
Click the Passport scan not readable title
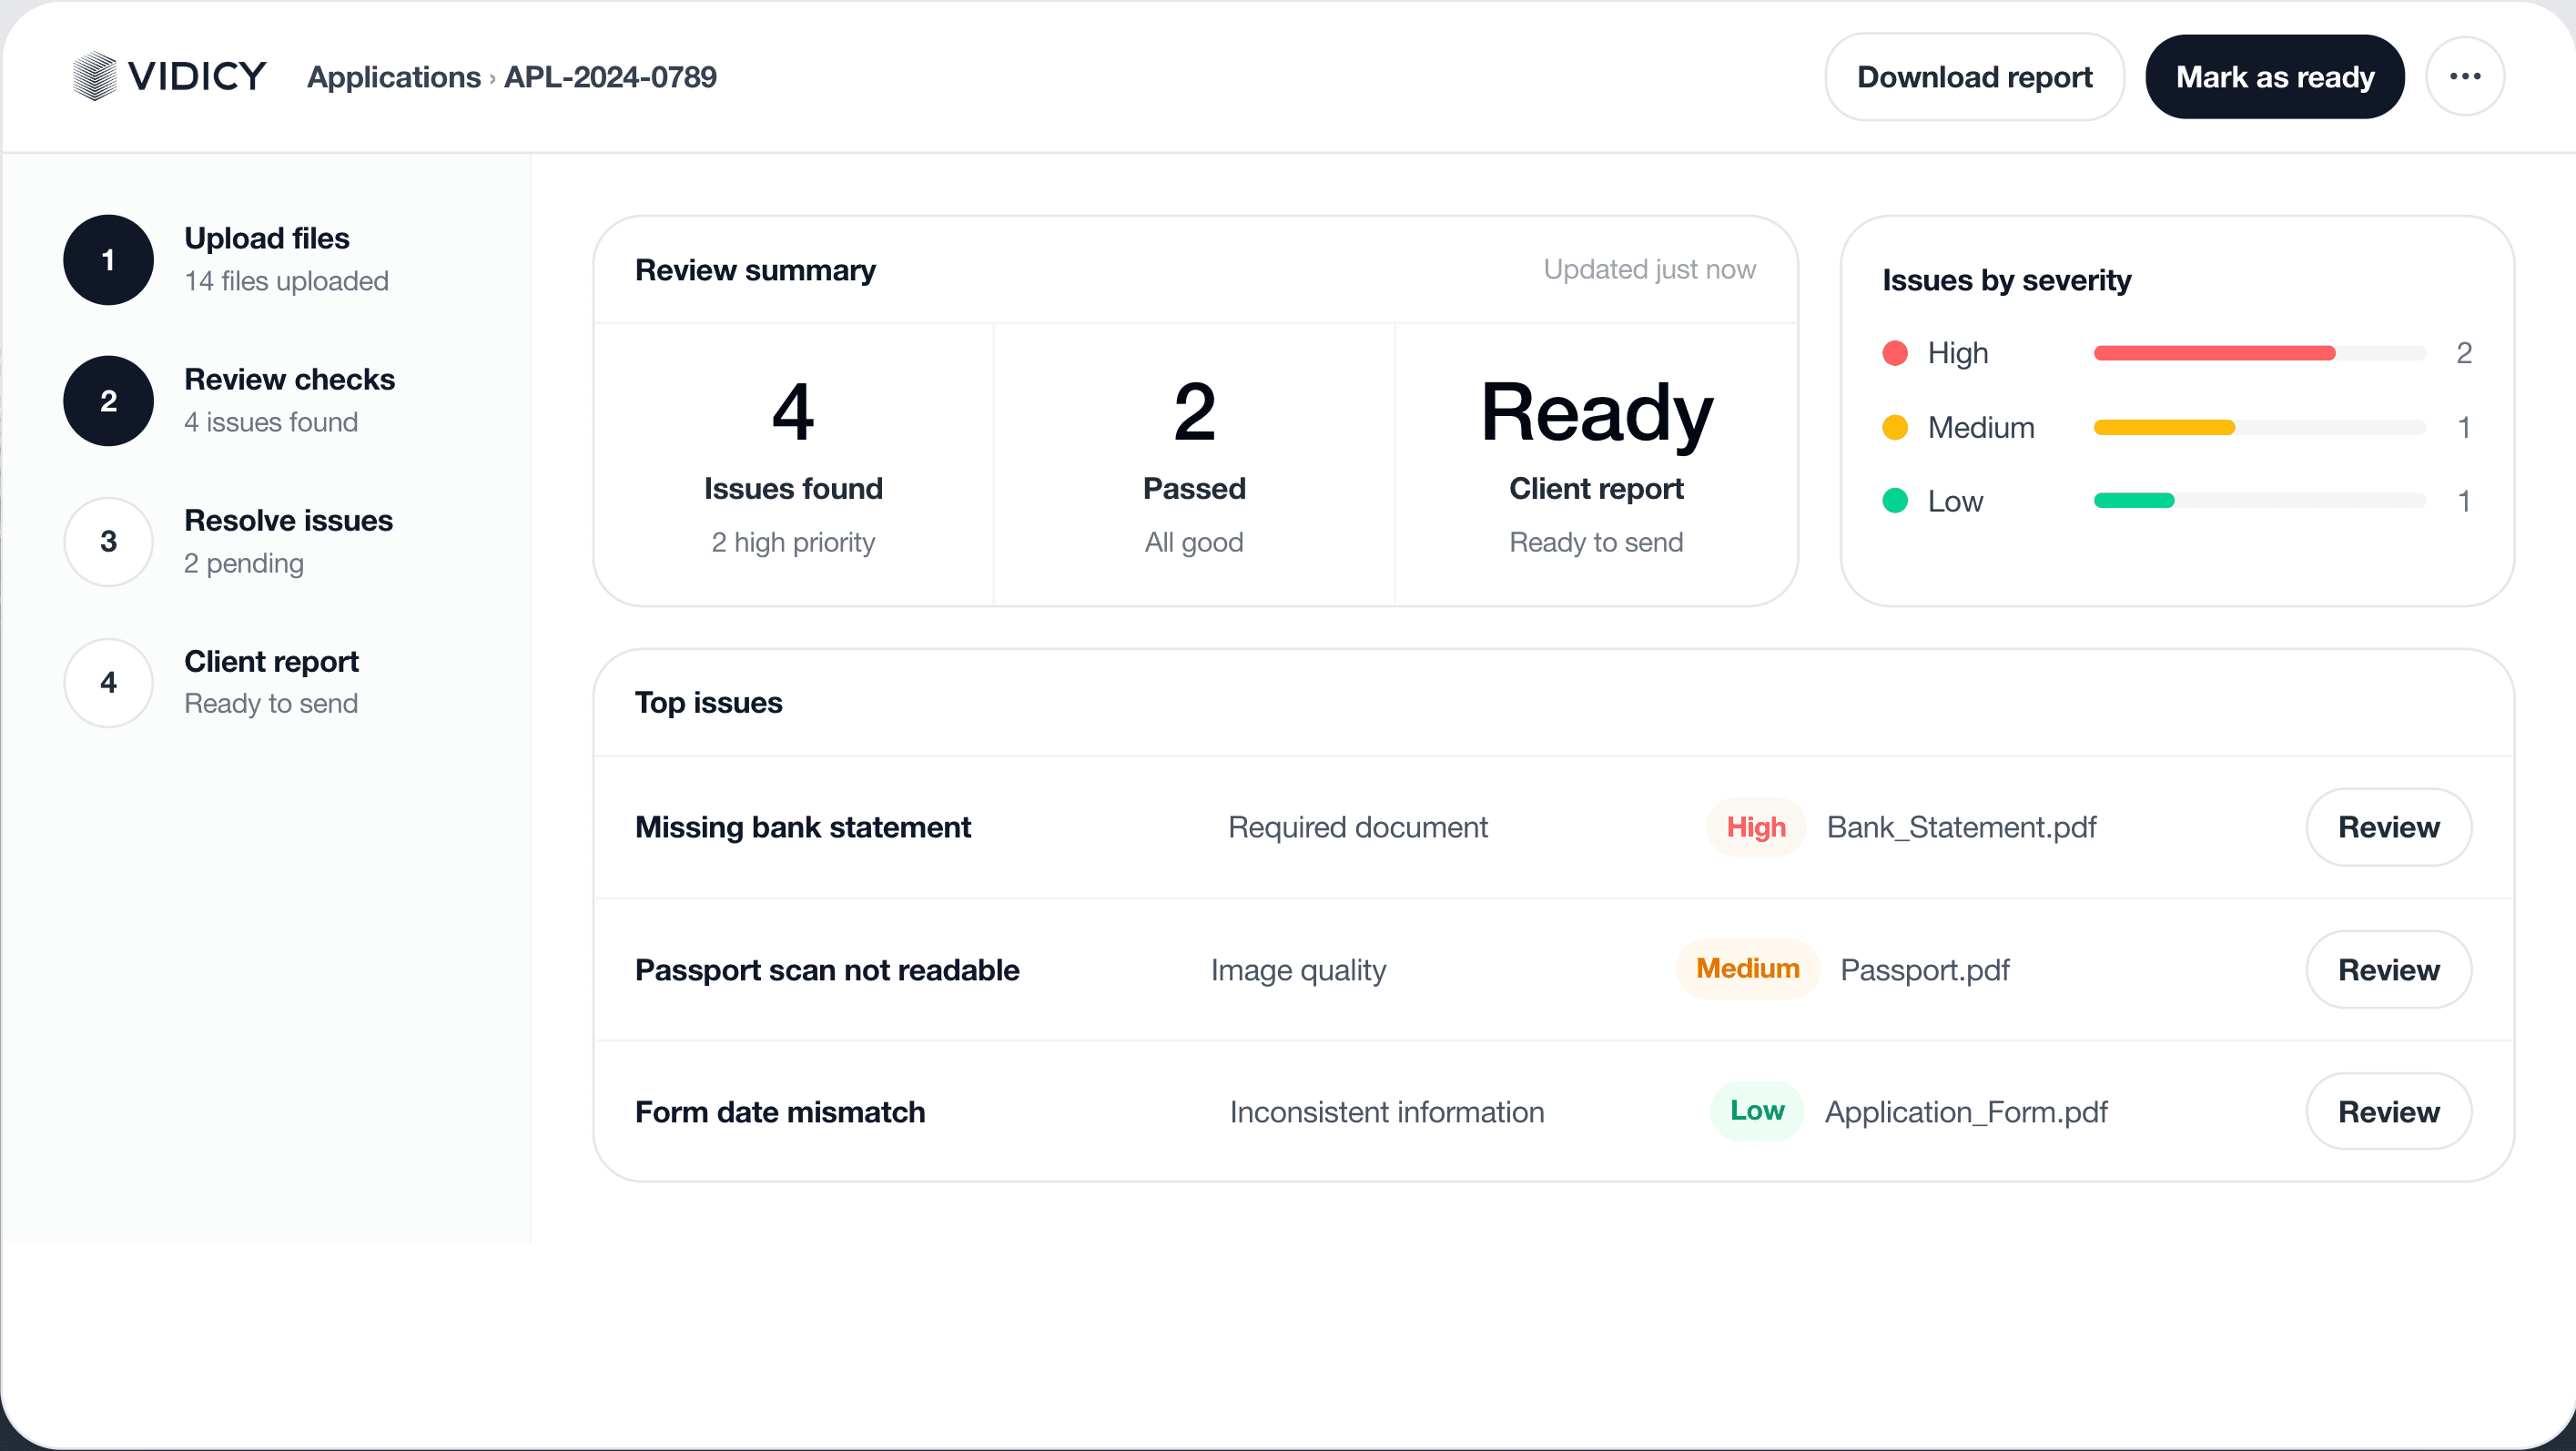tap(827, 970)
